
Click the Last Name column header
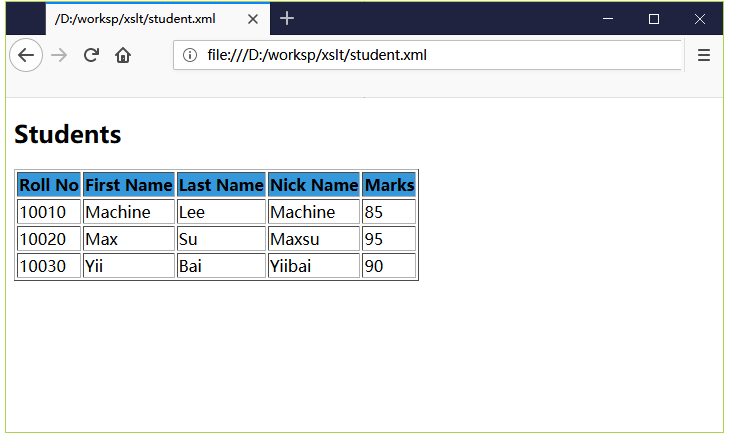coord(221,185)
